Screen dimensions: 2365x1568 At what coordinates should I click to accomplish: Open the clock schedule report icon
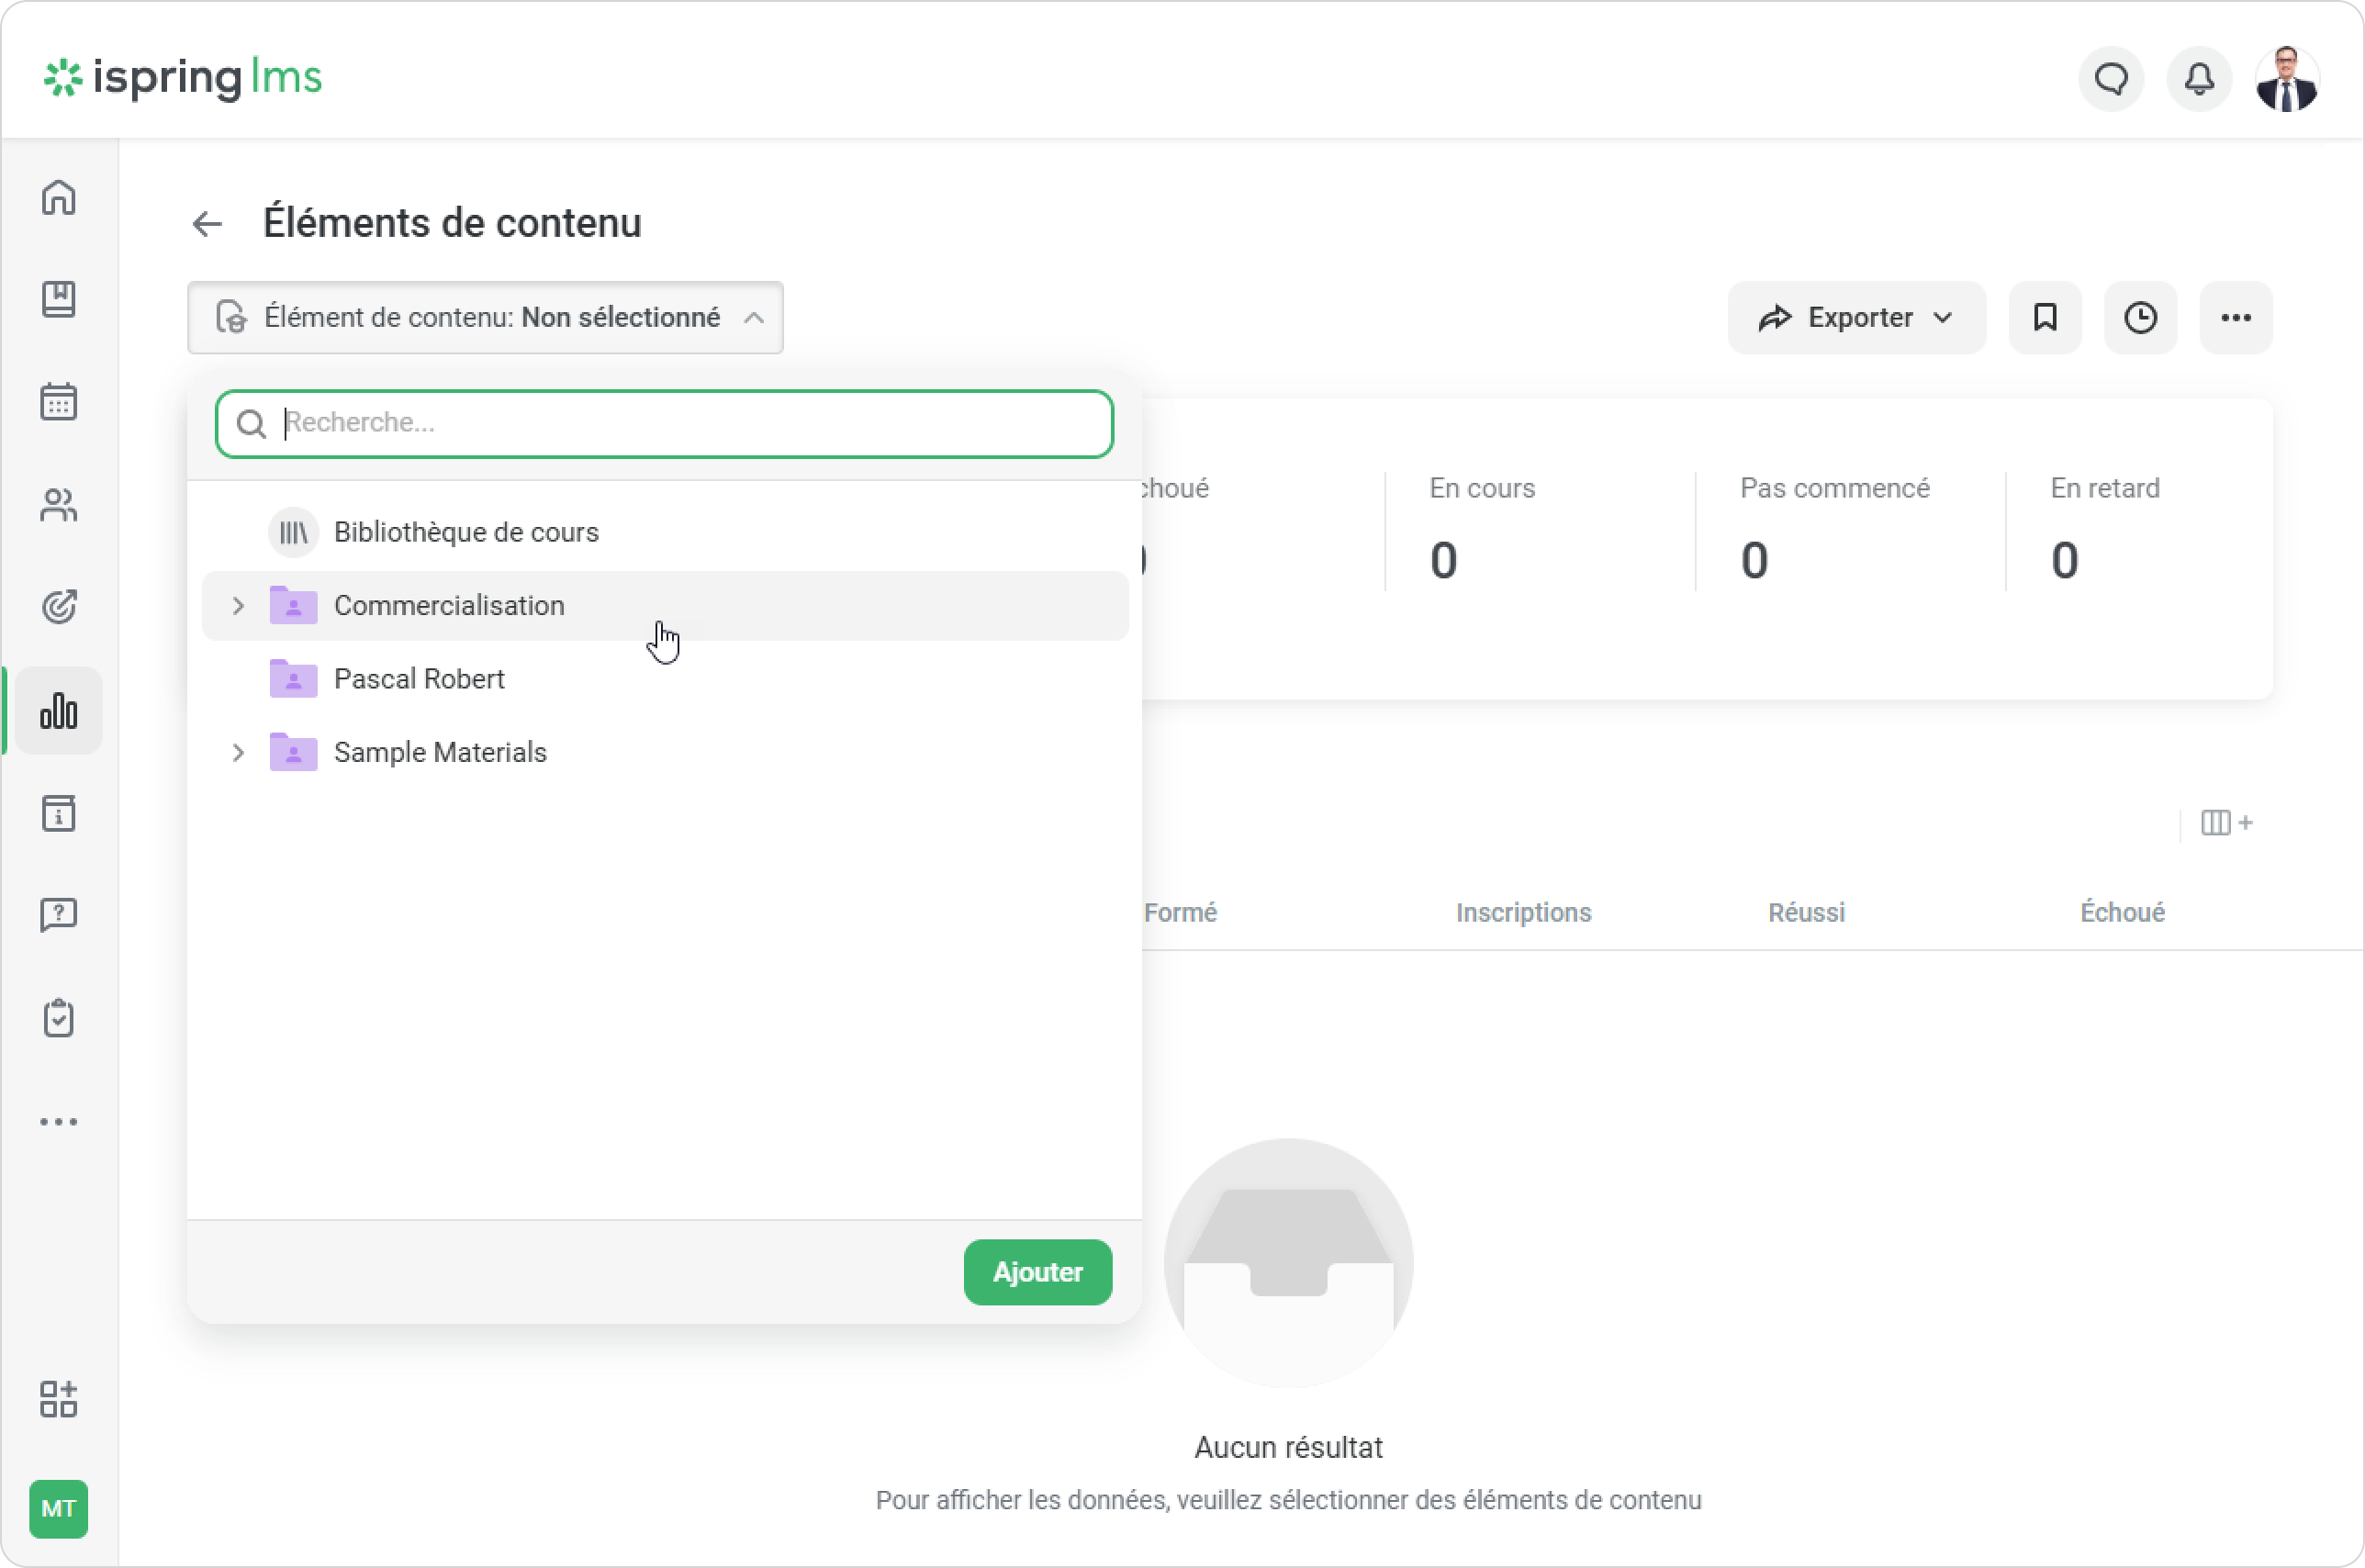coord(2140,318)
